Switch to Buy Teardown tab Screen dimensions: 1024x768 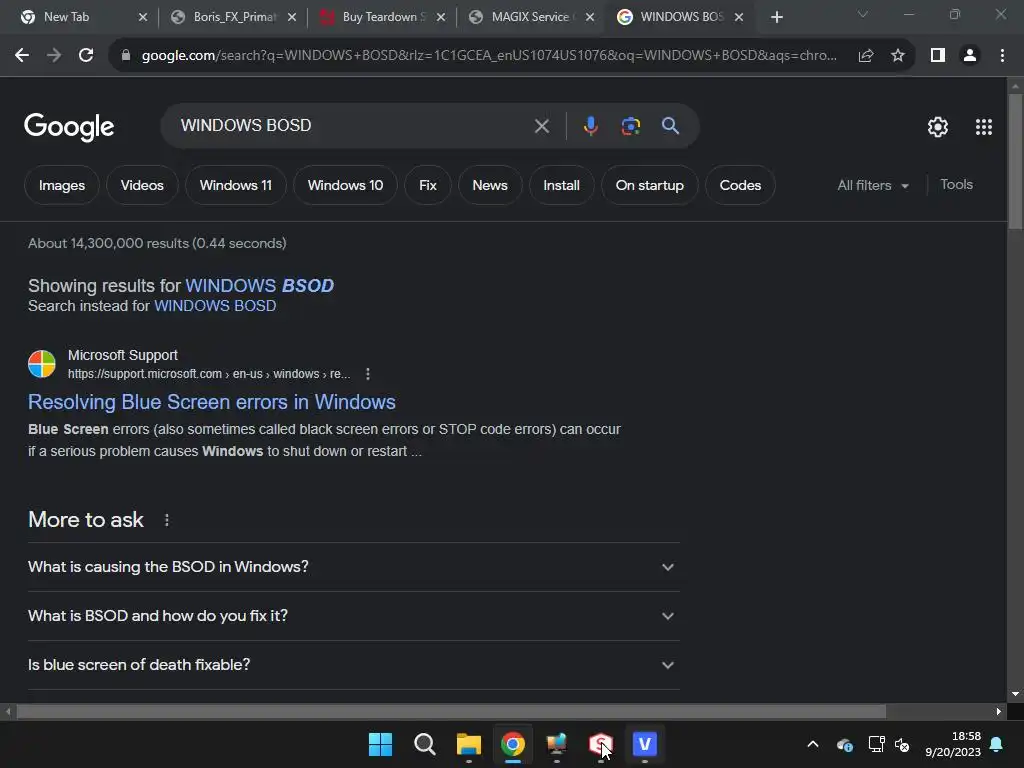[x=383, y=17]
